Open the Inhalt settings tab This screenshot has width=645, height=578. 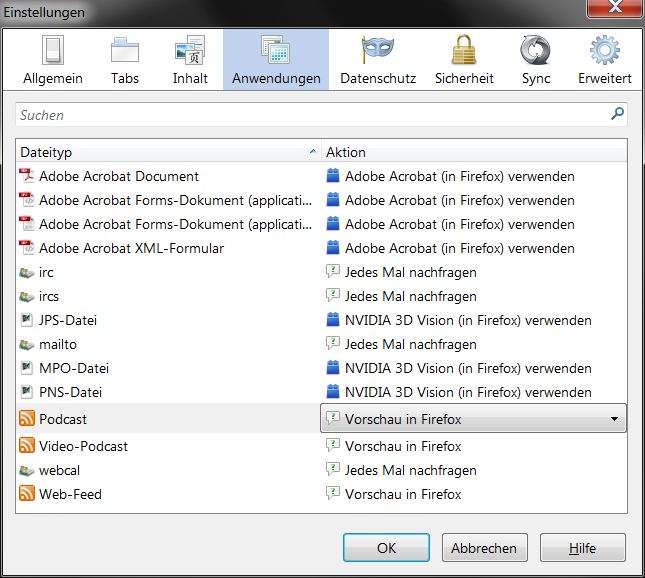pyautogui.click(x=190, y=60)
